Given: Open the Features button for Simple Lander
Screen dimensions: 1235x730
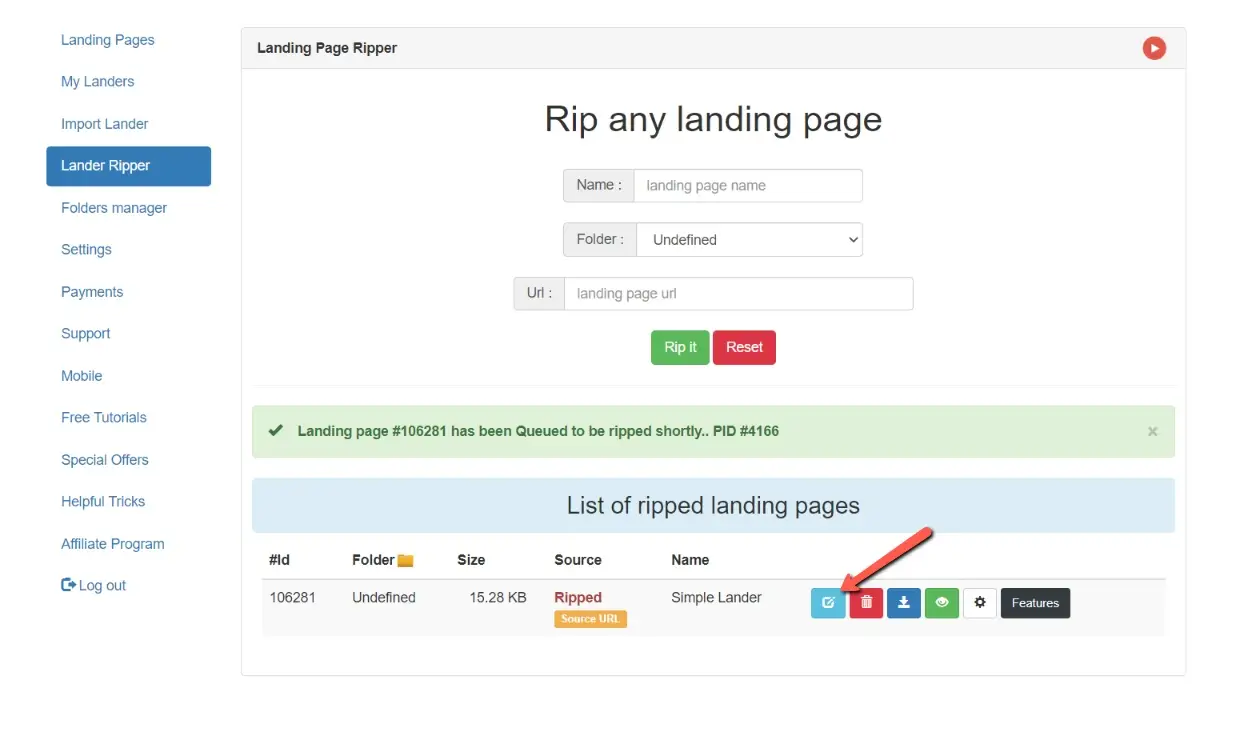Looking at the screenshot, I should click(x=1035, y=603).
